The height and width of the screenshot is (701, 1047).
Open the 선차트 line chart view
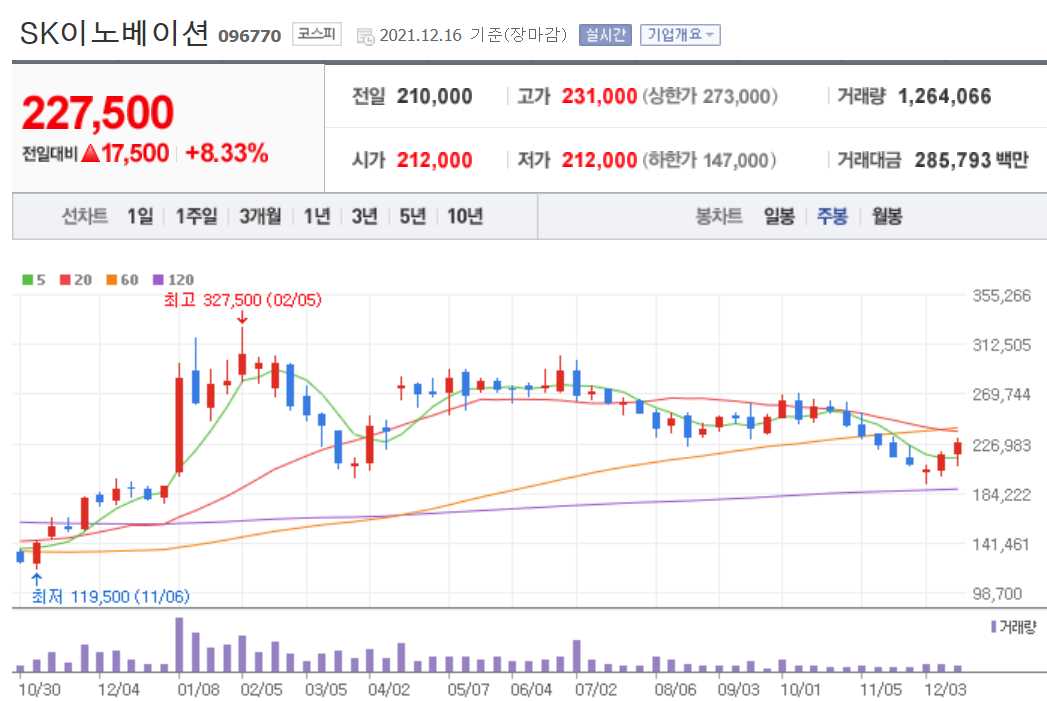click(x=83, y=215)
